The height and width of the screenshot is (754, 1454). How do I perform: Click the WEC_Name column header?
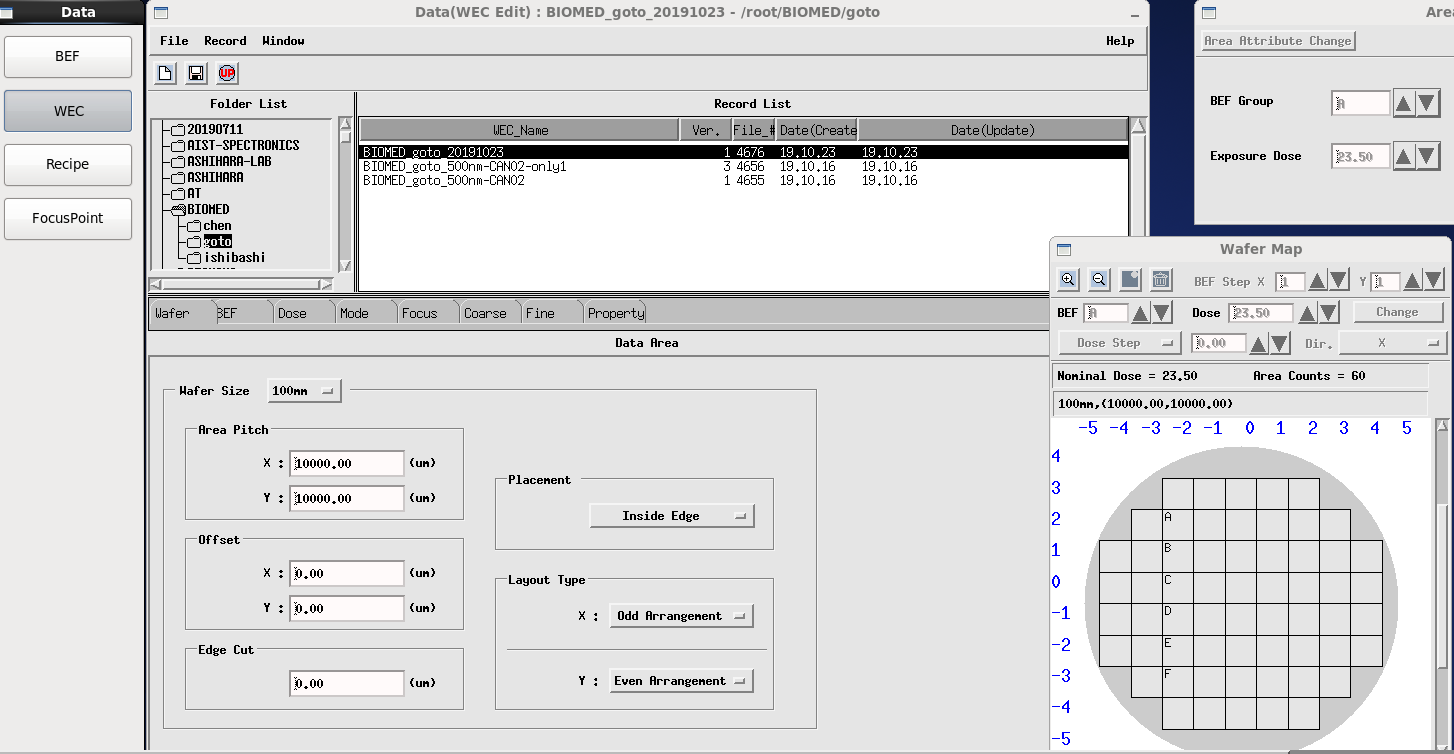pyautogui.click(x=520, y=130)
